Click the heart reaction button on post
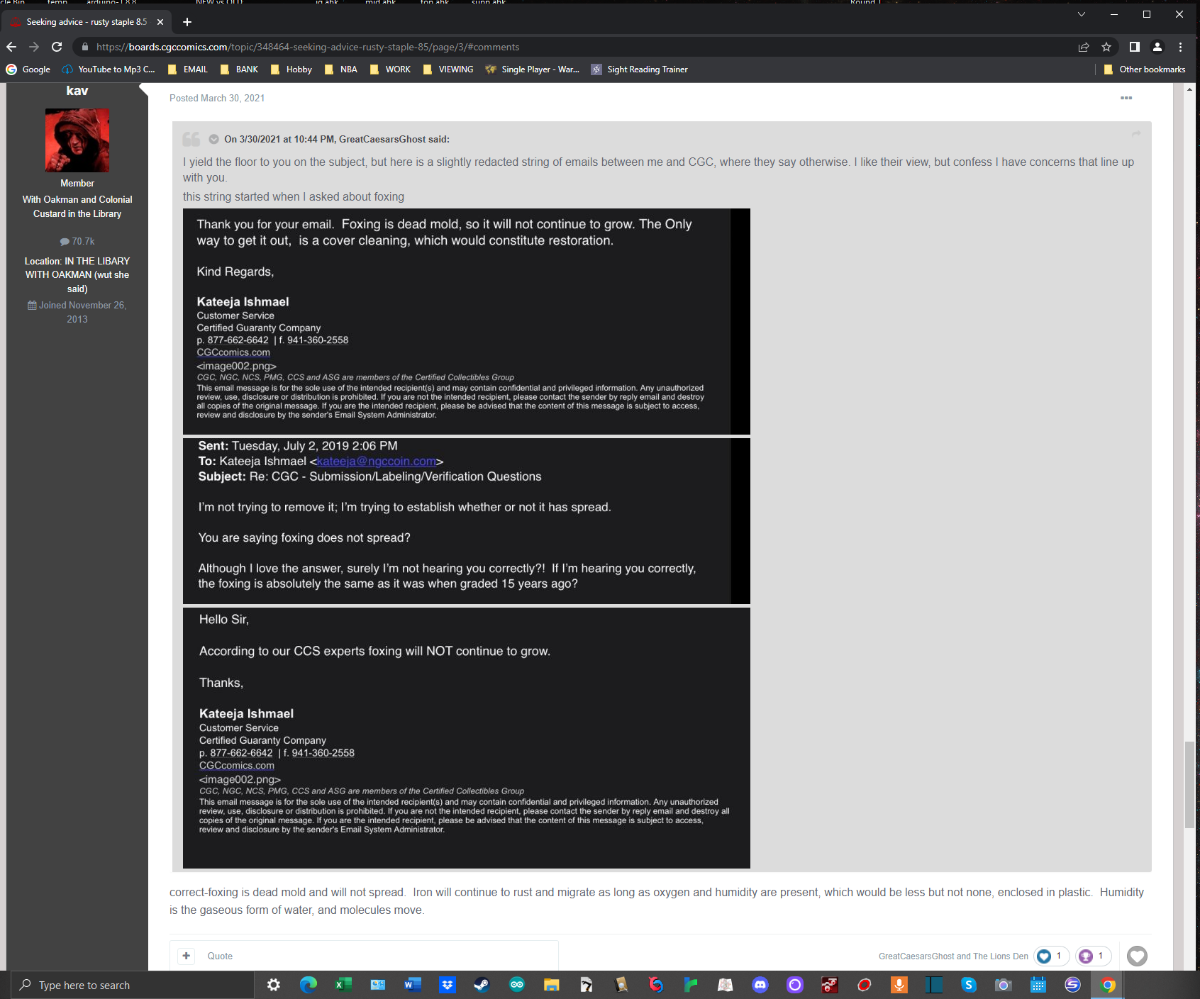Image resolution: width=1200 pixels, height=999 pixels. (x=1137, y=956)
